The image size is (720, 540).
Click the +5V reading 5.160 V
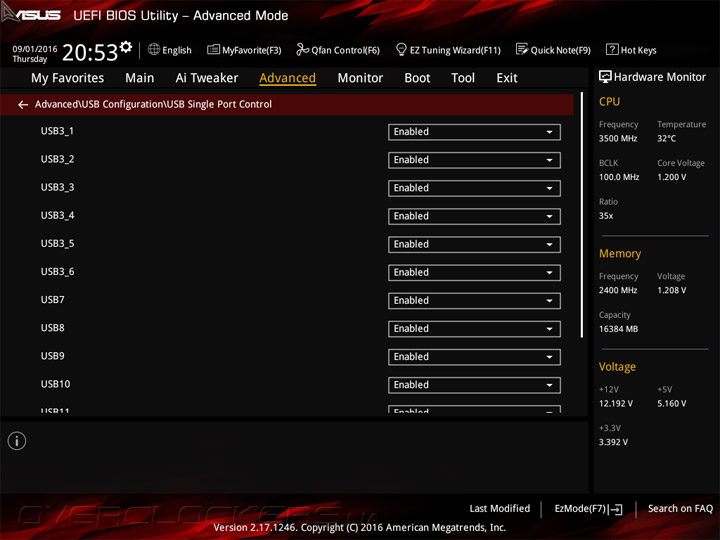671,404
